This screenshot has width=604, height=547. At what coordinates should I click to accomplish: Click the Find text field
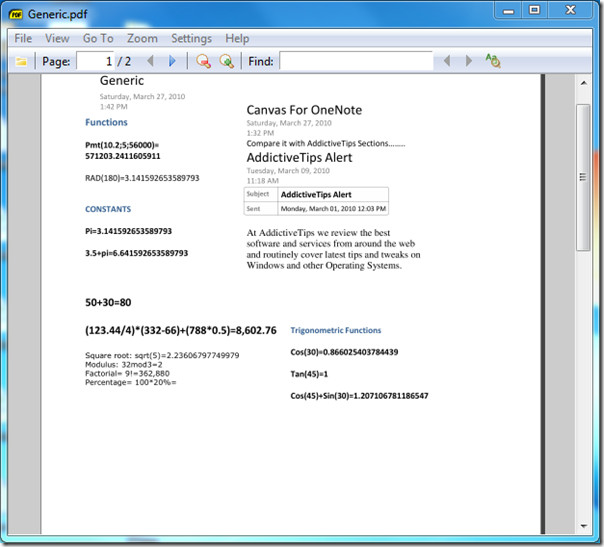[x=356, y=61]
